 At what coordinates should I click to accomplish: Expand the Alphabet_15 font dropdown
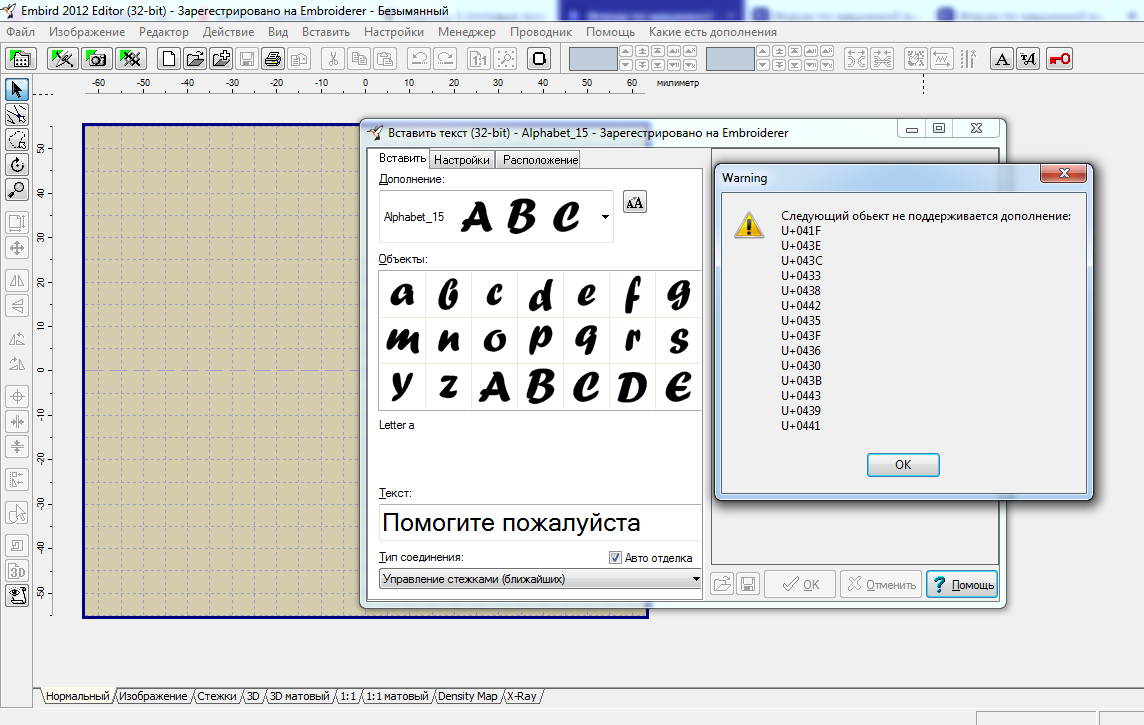pyautogui.click(x=605, y=217)
